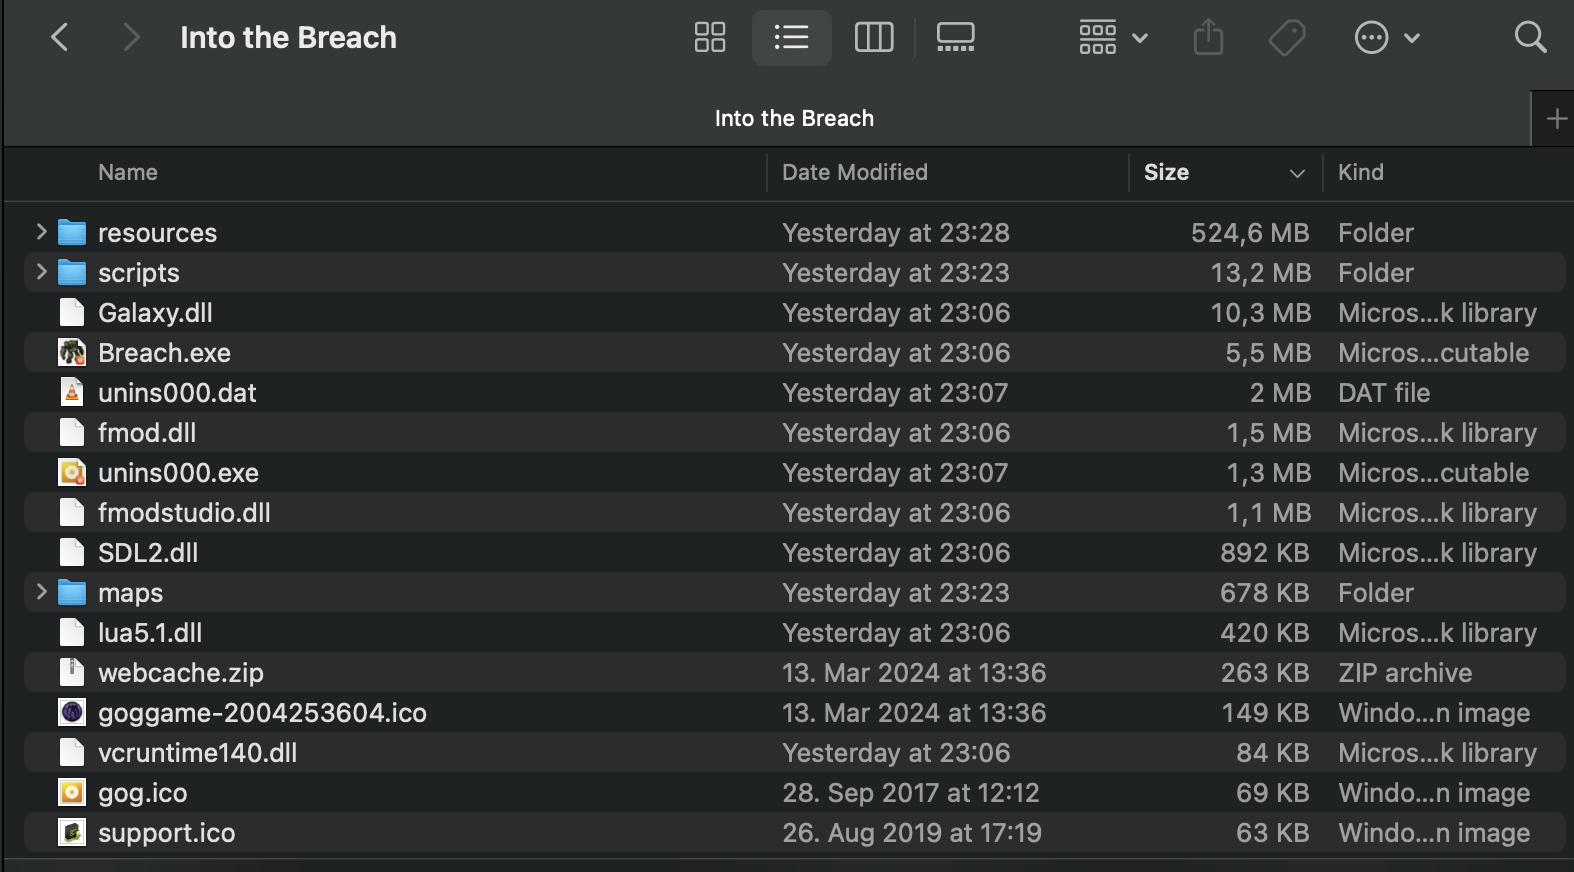Image resolution: width=1574 pixels, height=872 pixels.
Task: Expand the maps folder
Action: (x=41, y=592)
